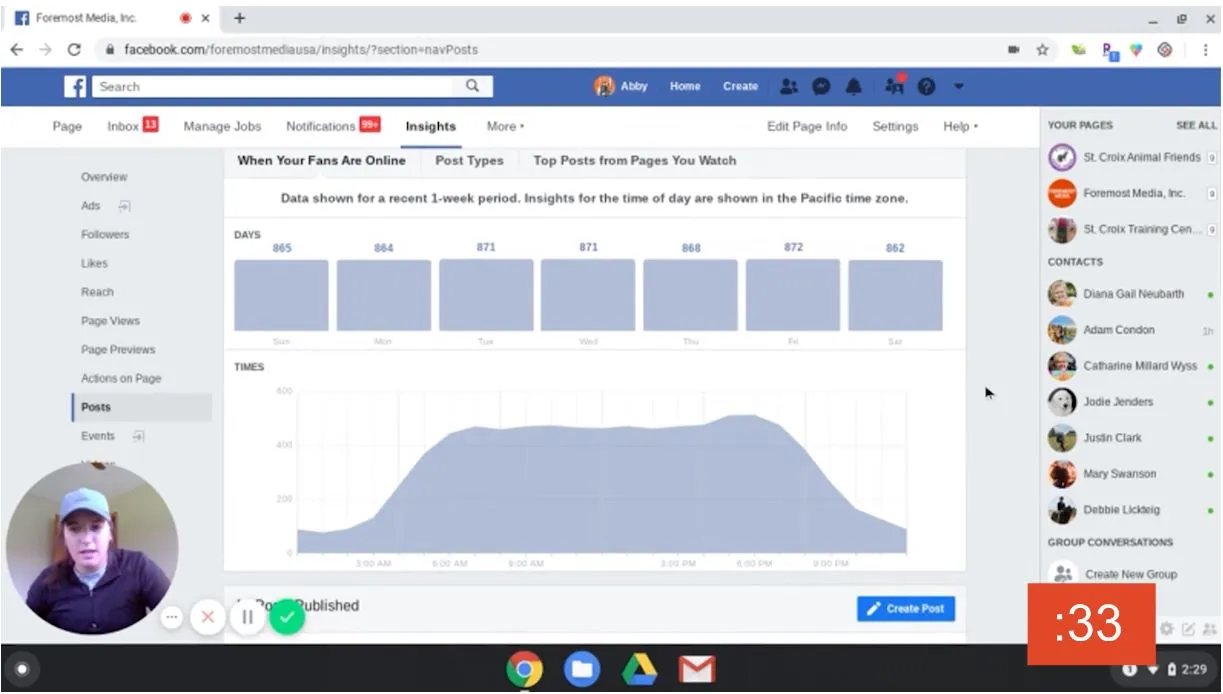Switch to the Post Types tab
1223x694 pixels.
[469, 160]
